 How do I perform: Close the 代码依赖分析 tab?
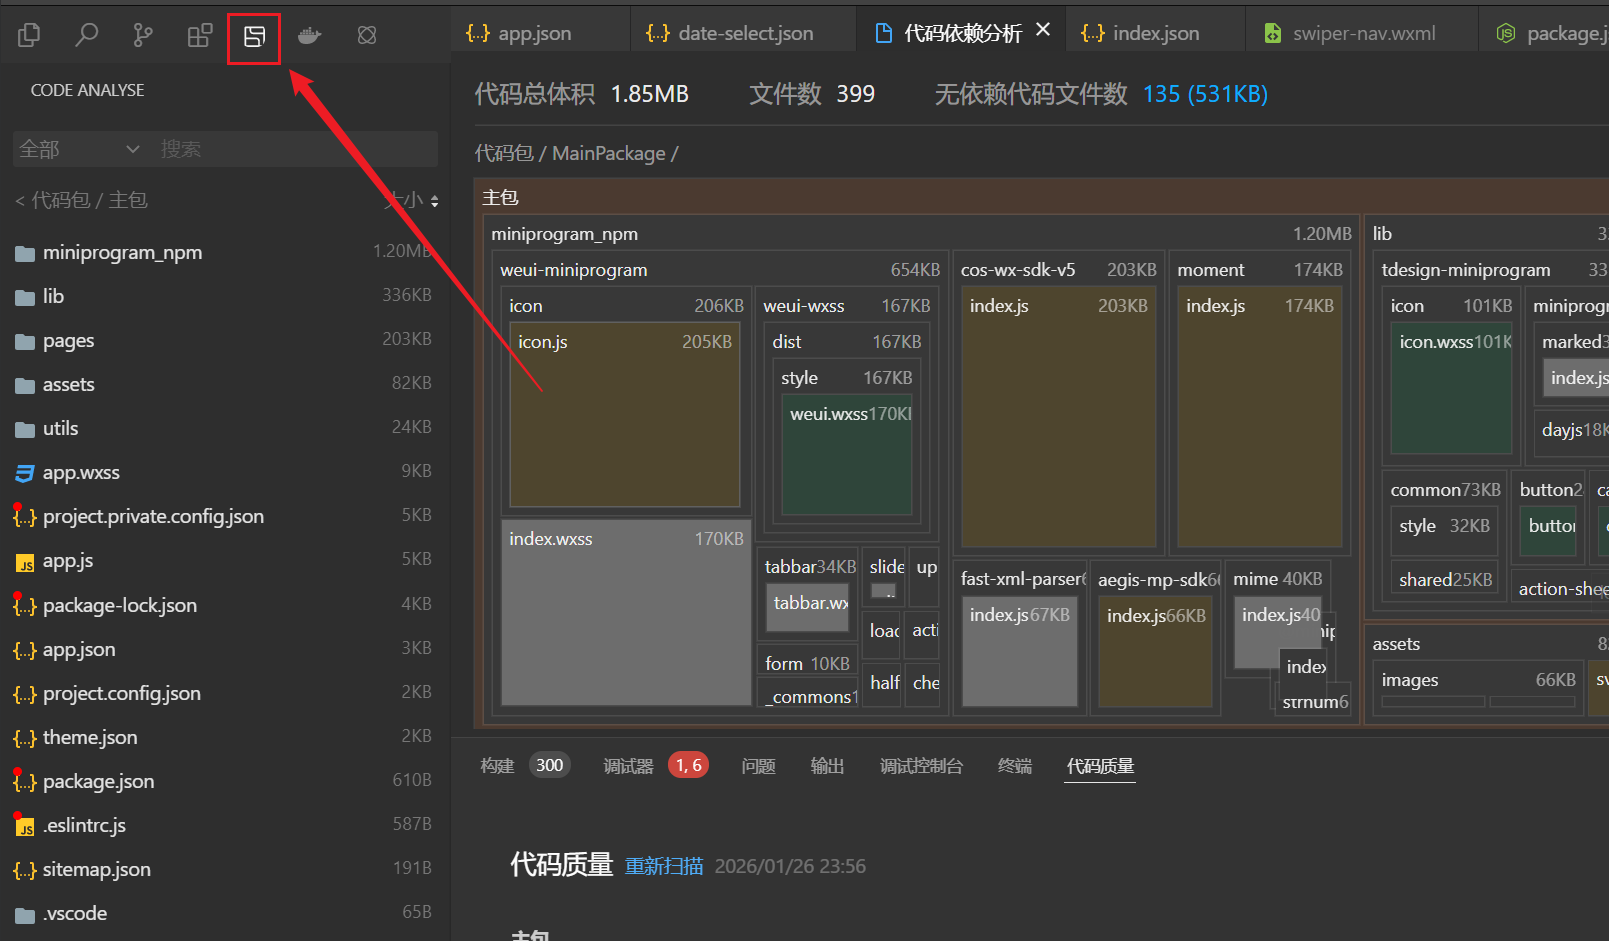[1043, 30]
